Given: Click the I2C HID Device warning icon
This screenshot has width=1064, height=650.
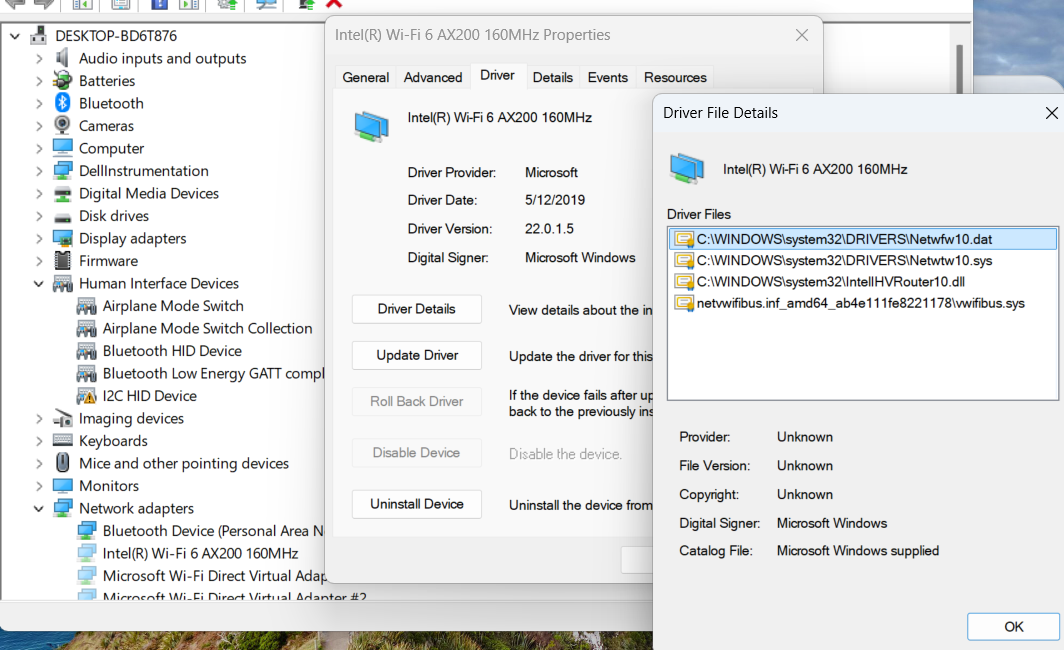Looking at the screenshot, I should [86, 396].
